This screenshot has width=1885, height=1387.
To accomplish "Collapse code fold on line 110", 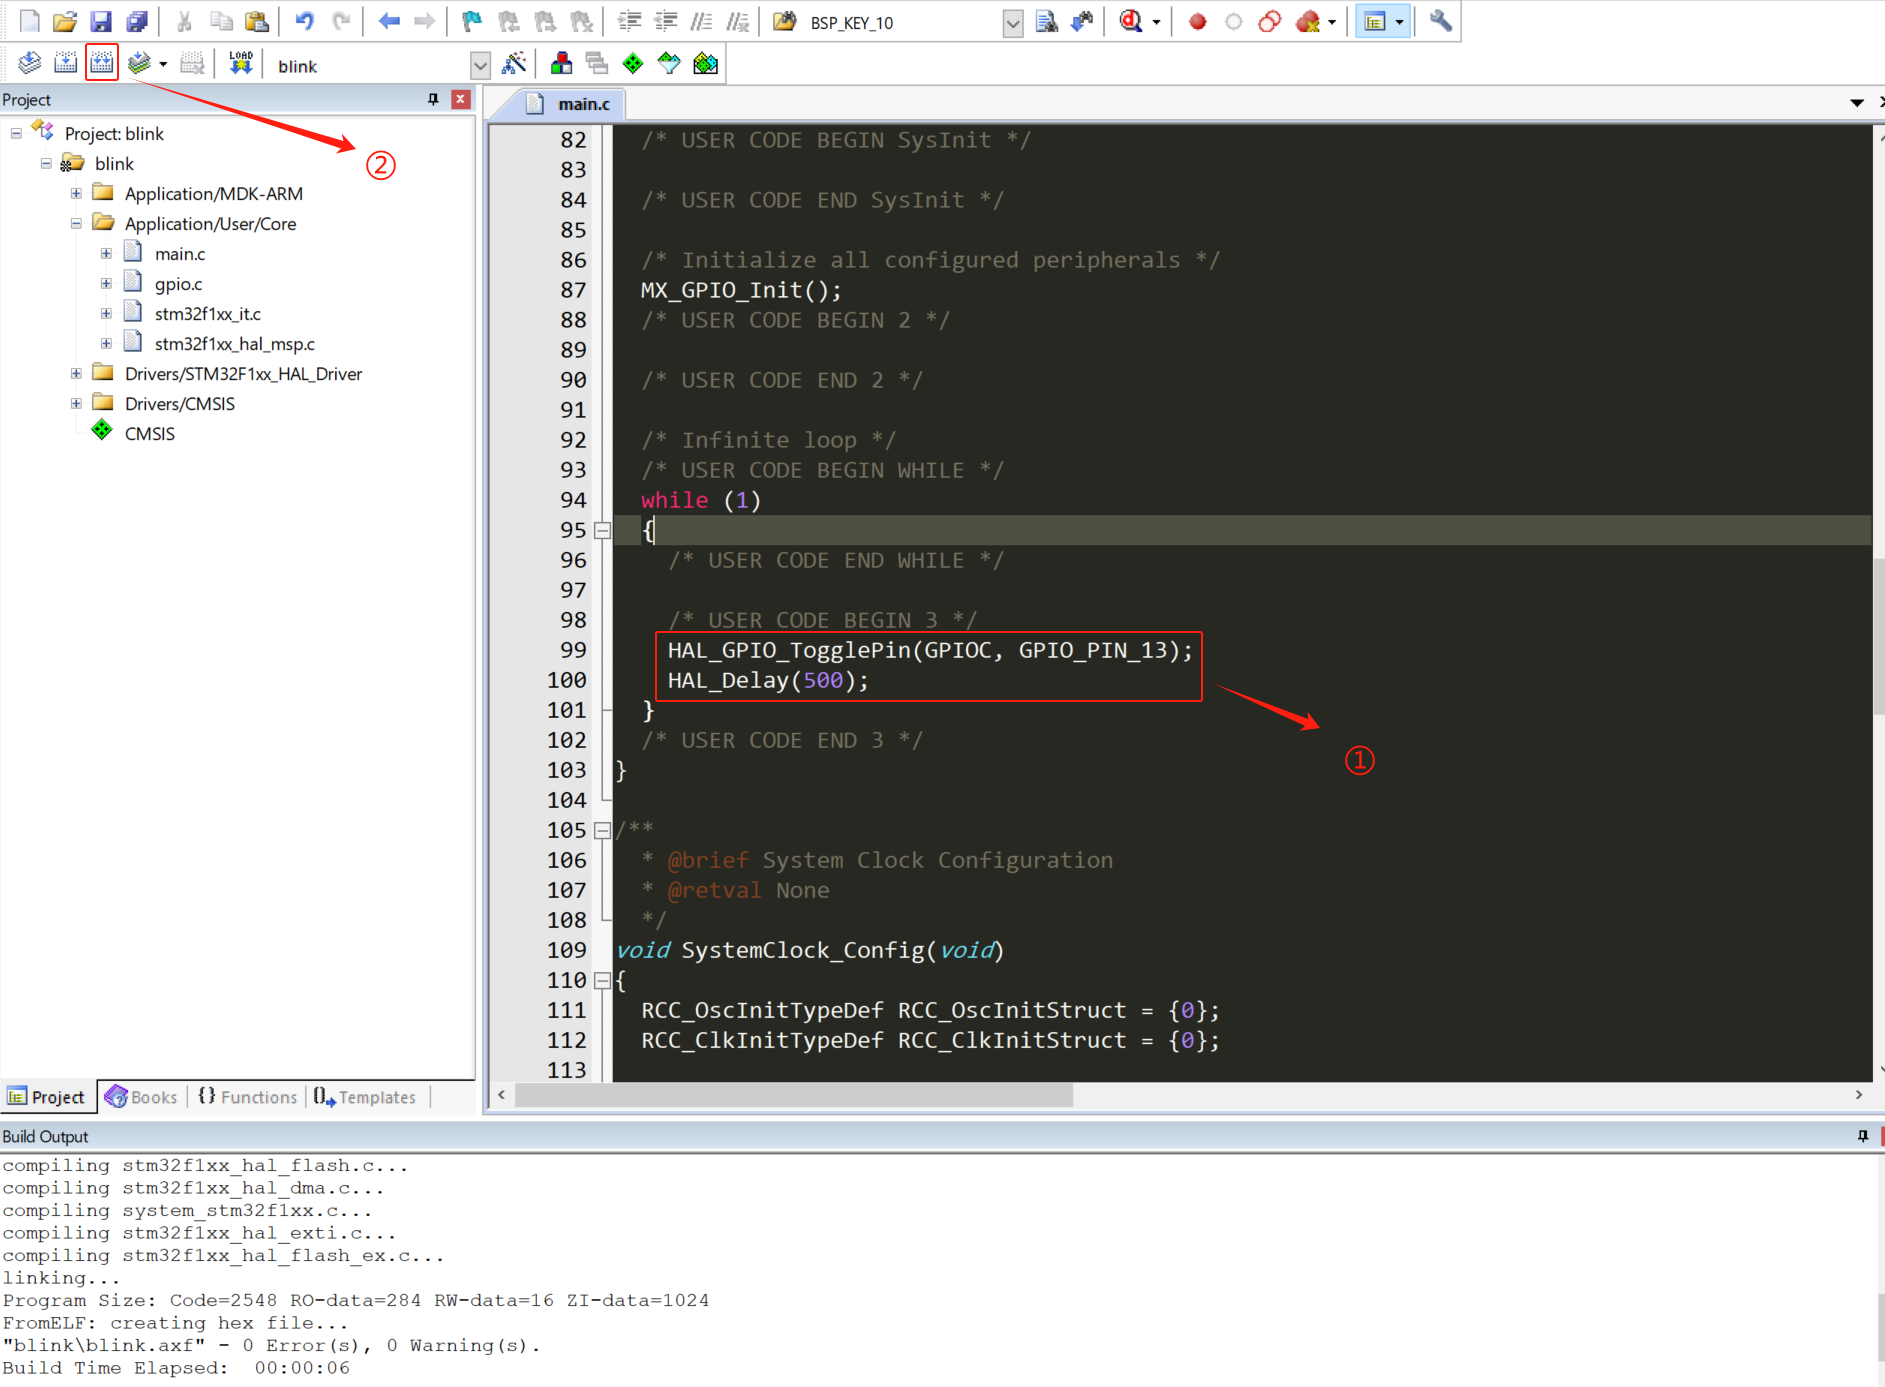I will pos(602,980).
